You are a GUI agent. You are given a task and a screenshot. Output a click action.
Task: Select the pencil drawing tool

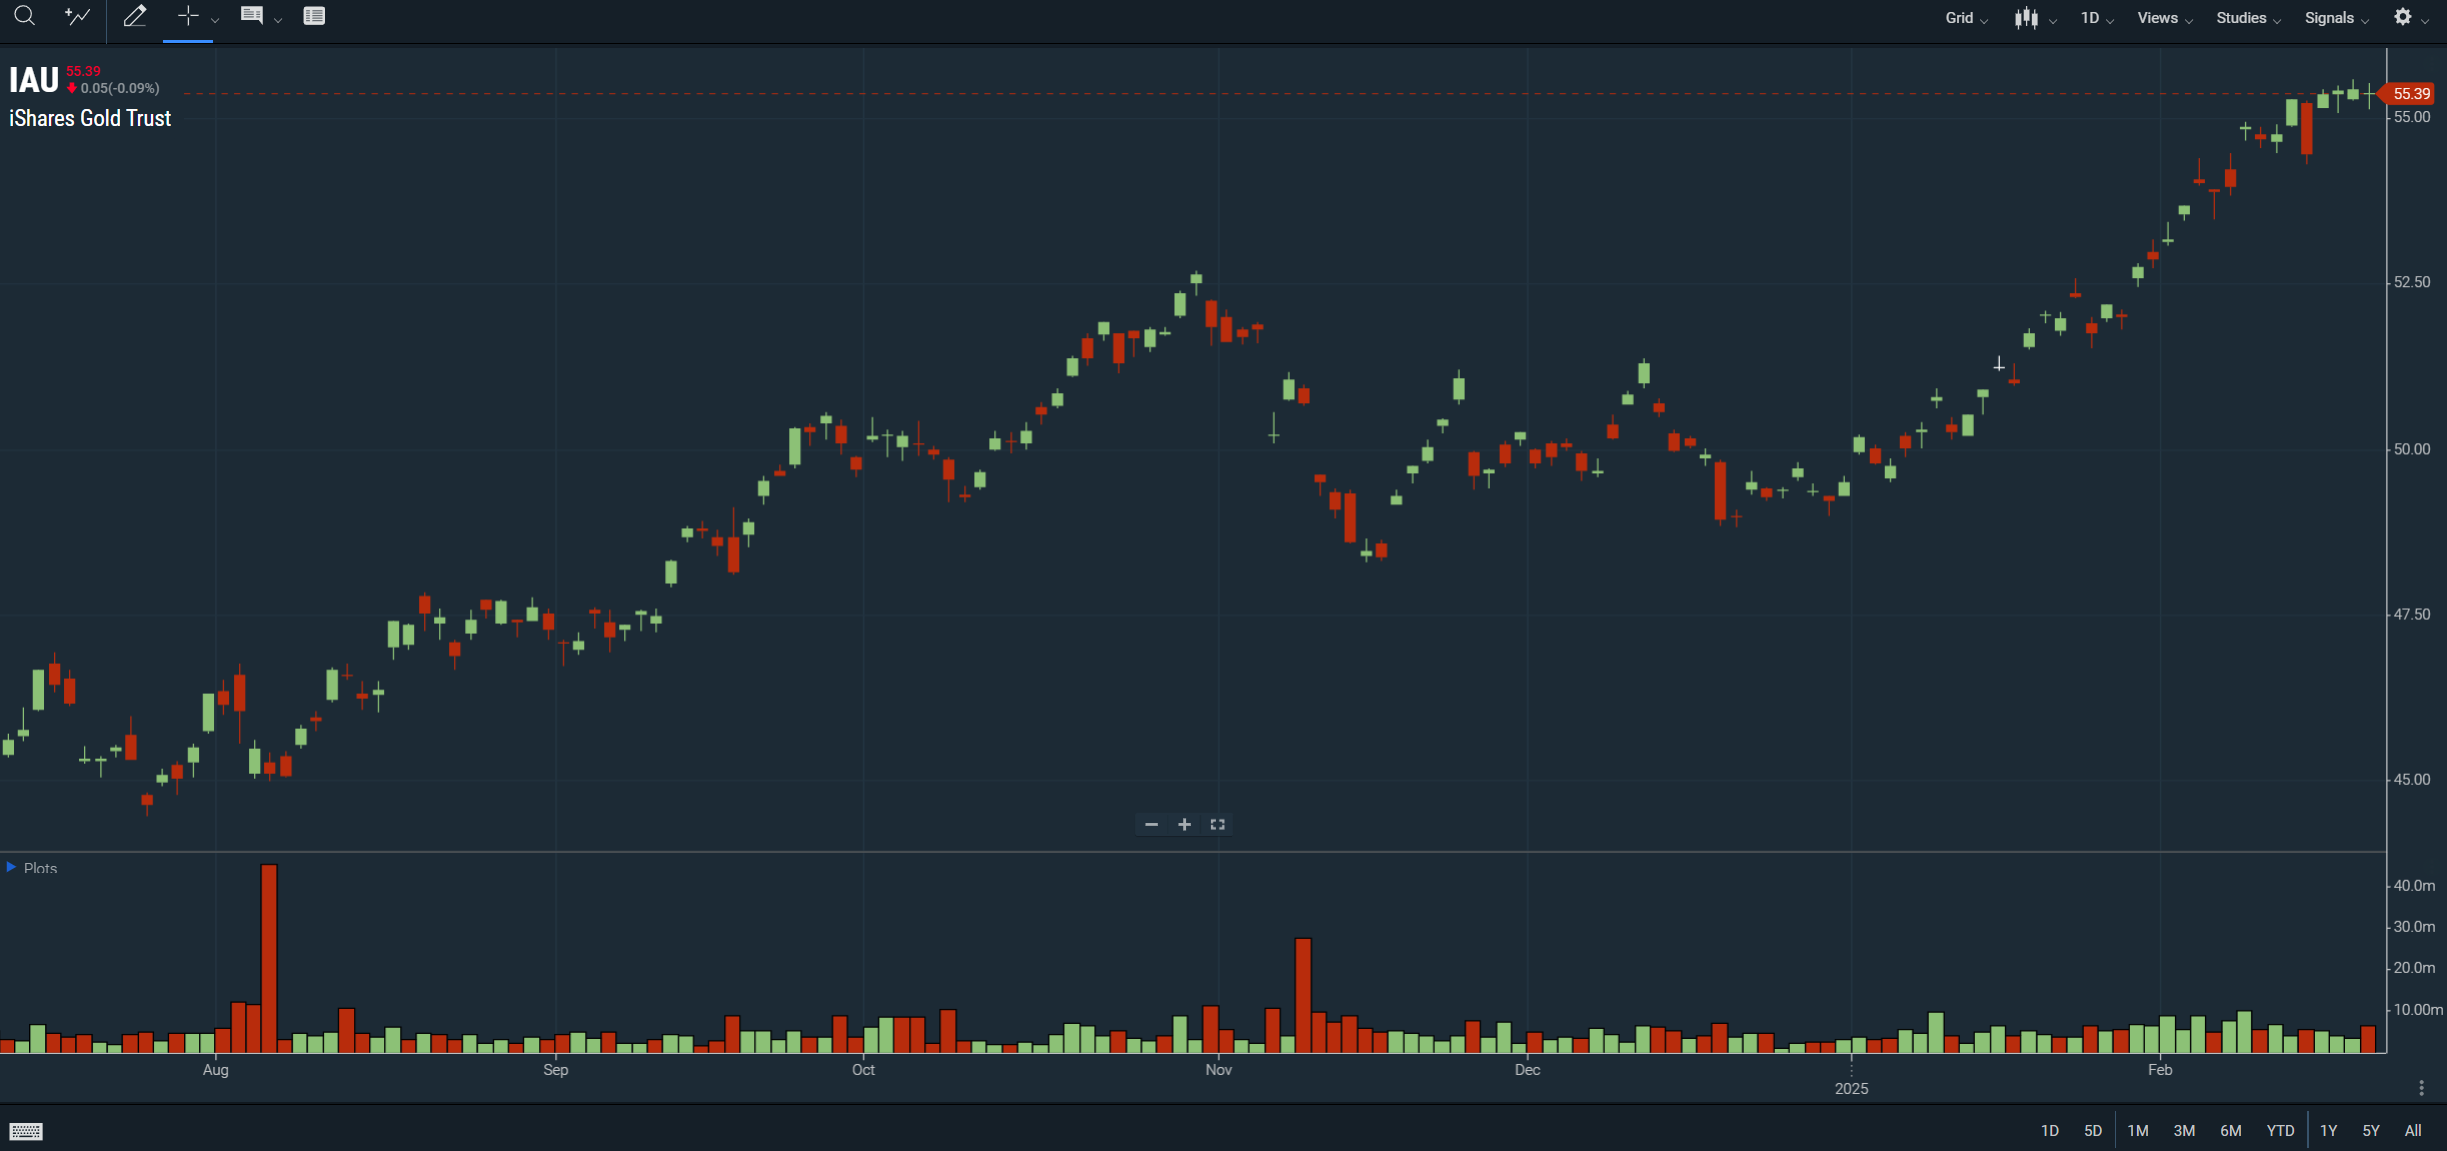pos(134,16)
